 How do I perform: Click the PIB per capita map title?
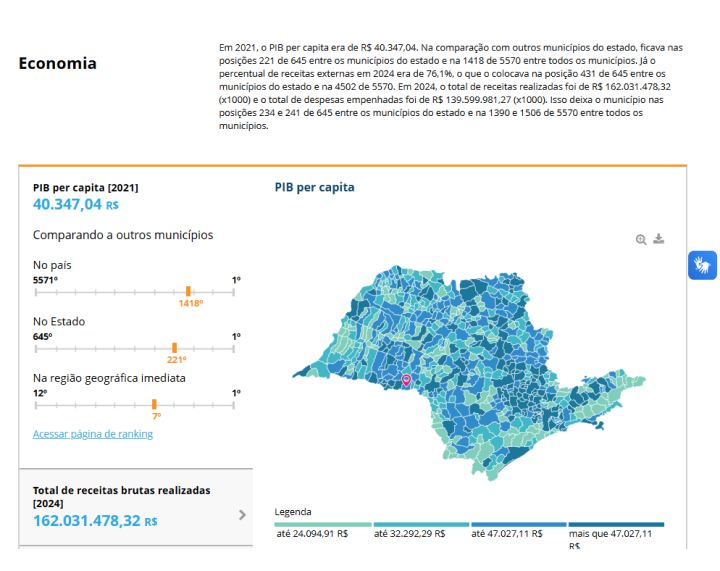(314, 187)
